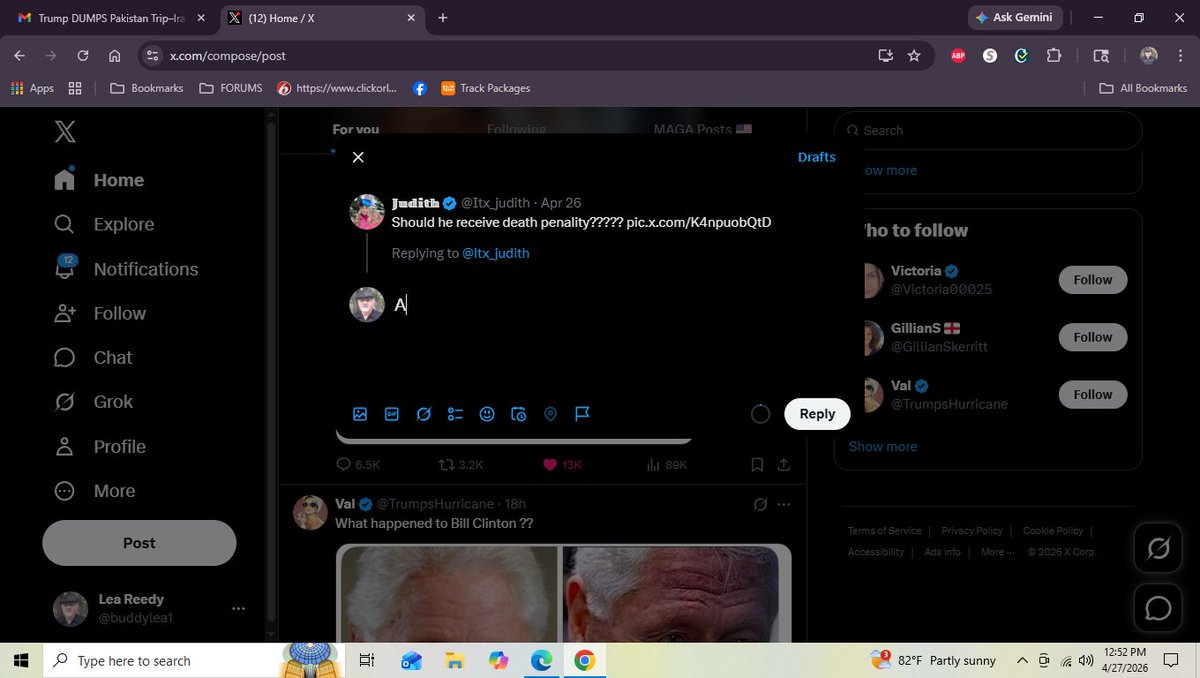Open Follow in sidebar

[101, 313]
